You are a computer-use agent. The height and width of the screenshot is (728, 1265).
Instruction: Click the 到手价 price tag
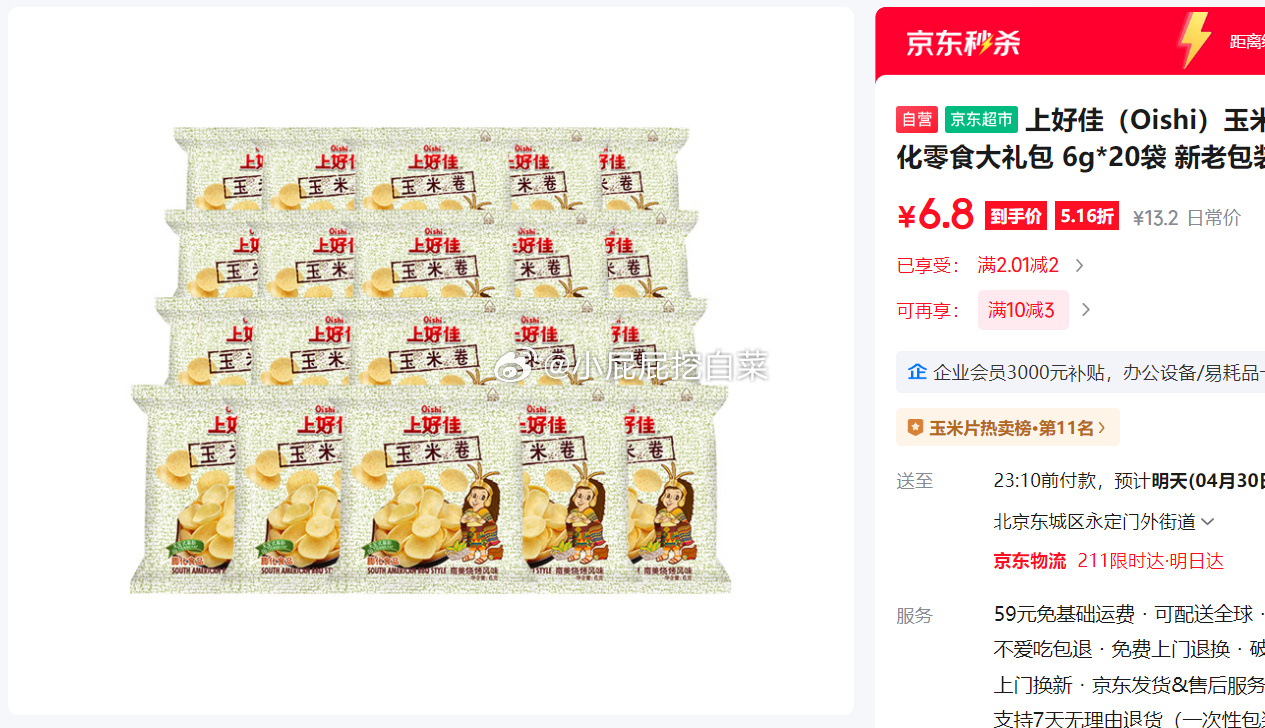(x=1016, y=216)
